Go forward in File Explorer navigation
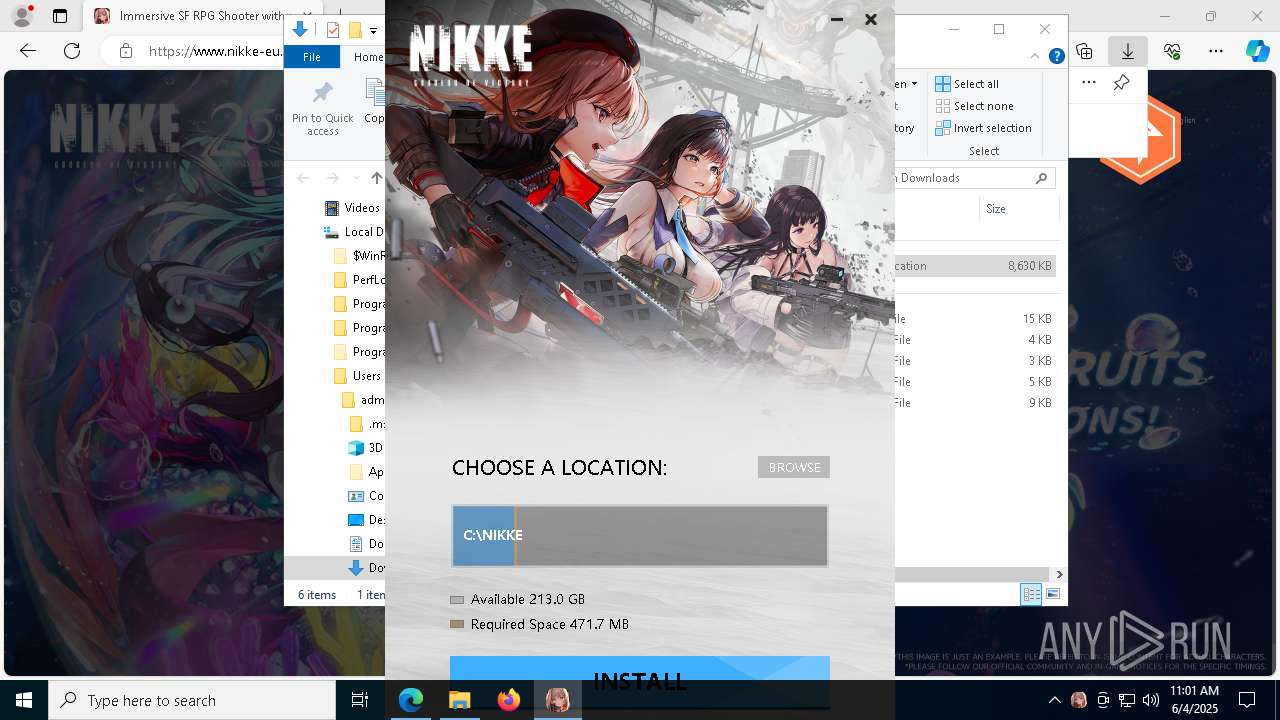Image resolution: width=1280 pixels, height=720 pixels. tap(332, 178)
